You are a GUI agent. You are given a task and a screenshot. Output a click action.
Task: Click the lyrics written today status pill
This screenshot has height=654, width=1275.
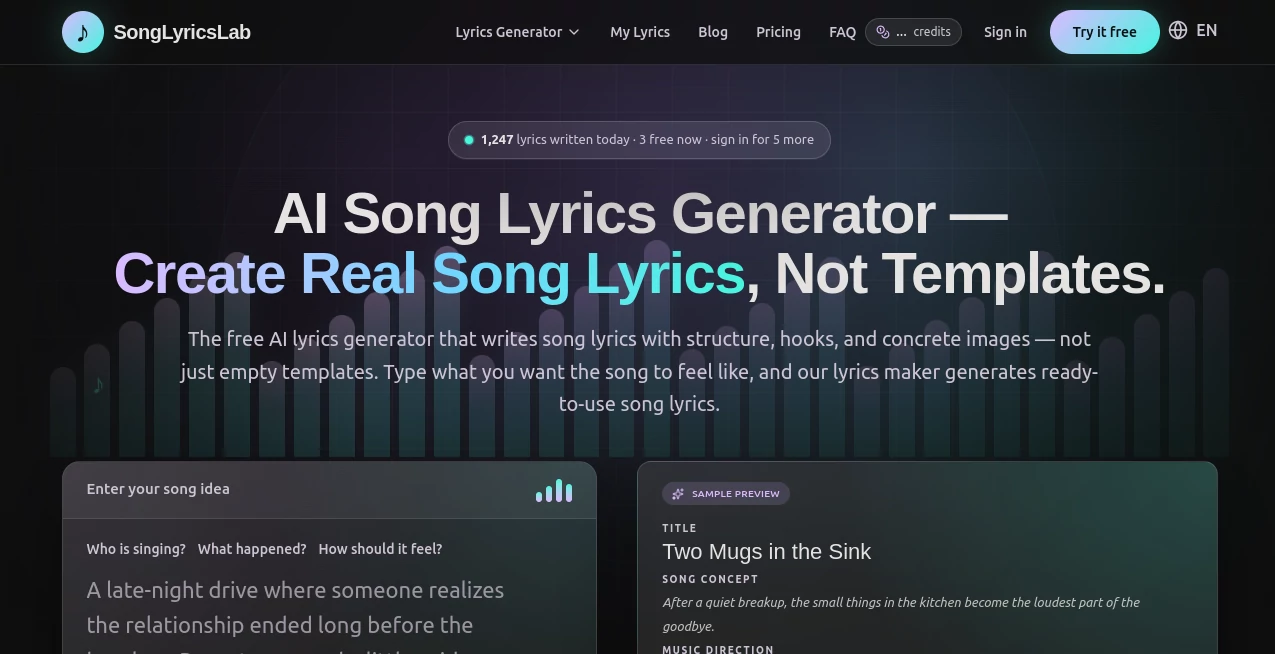tap(639, 140)
